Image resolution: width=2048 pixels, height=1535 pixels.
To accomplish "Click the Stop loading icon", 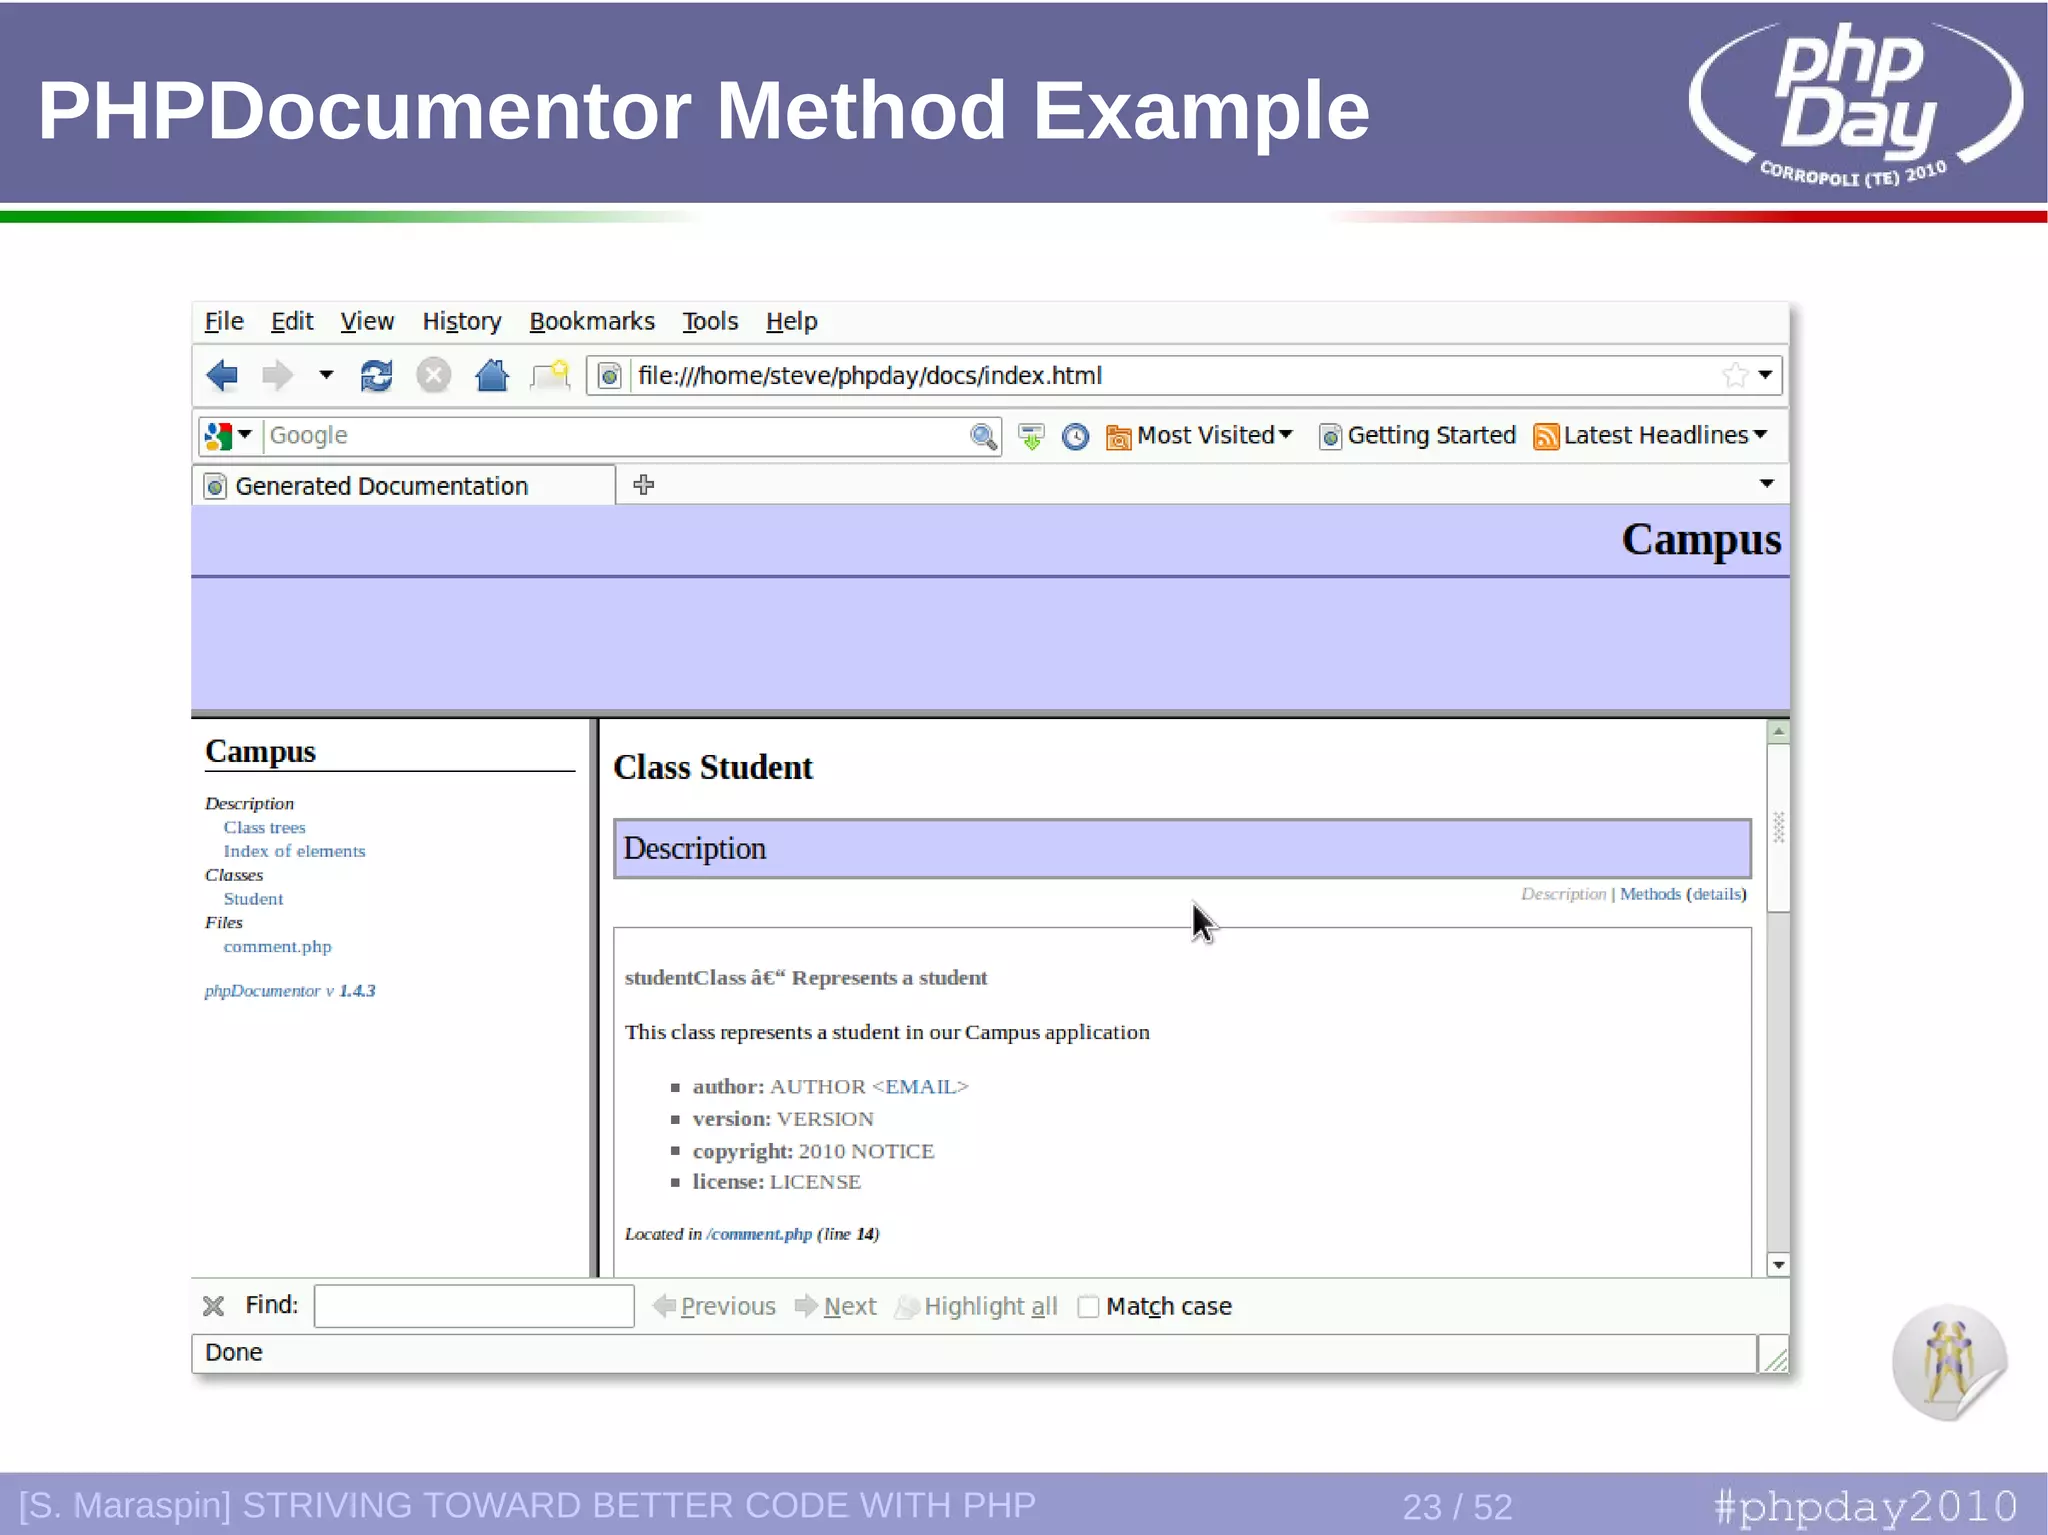I will pyautogui.click(x=433, y=376).
